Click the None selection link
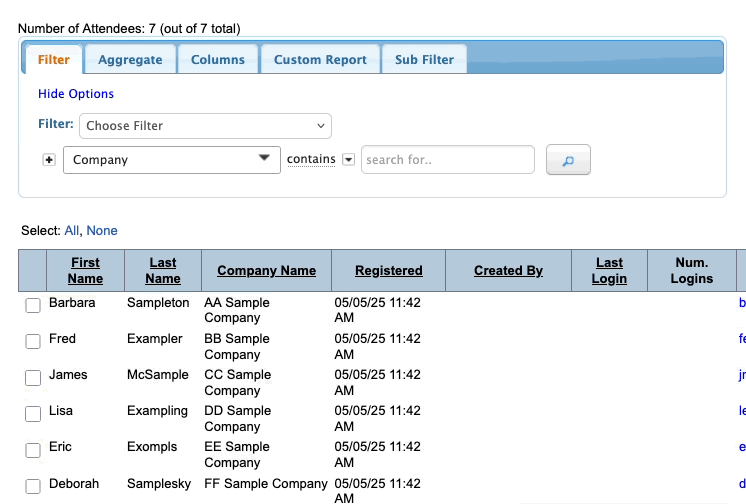Screen dimensions: 746x504 [x=102, y=231]
